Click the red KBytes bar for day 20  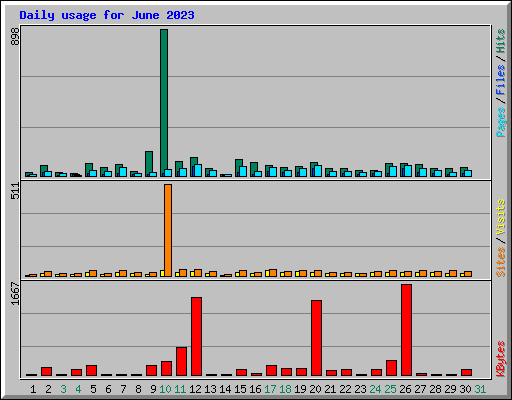click(316, 338)
